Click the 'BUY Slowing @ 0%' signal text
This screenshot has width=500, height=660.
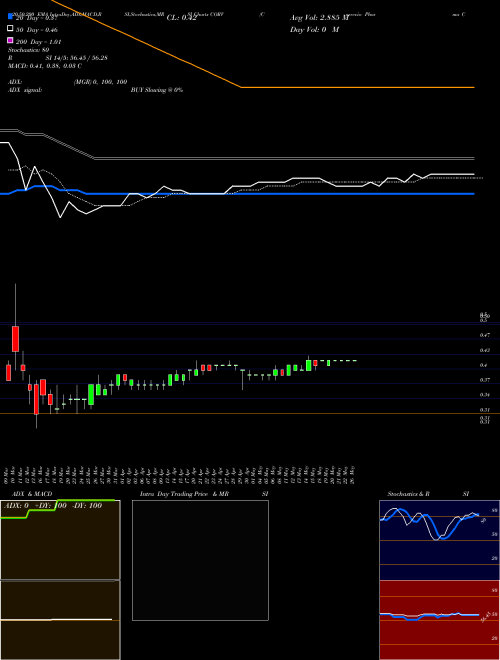157,90
